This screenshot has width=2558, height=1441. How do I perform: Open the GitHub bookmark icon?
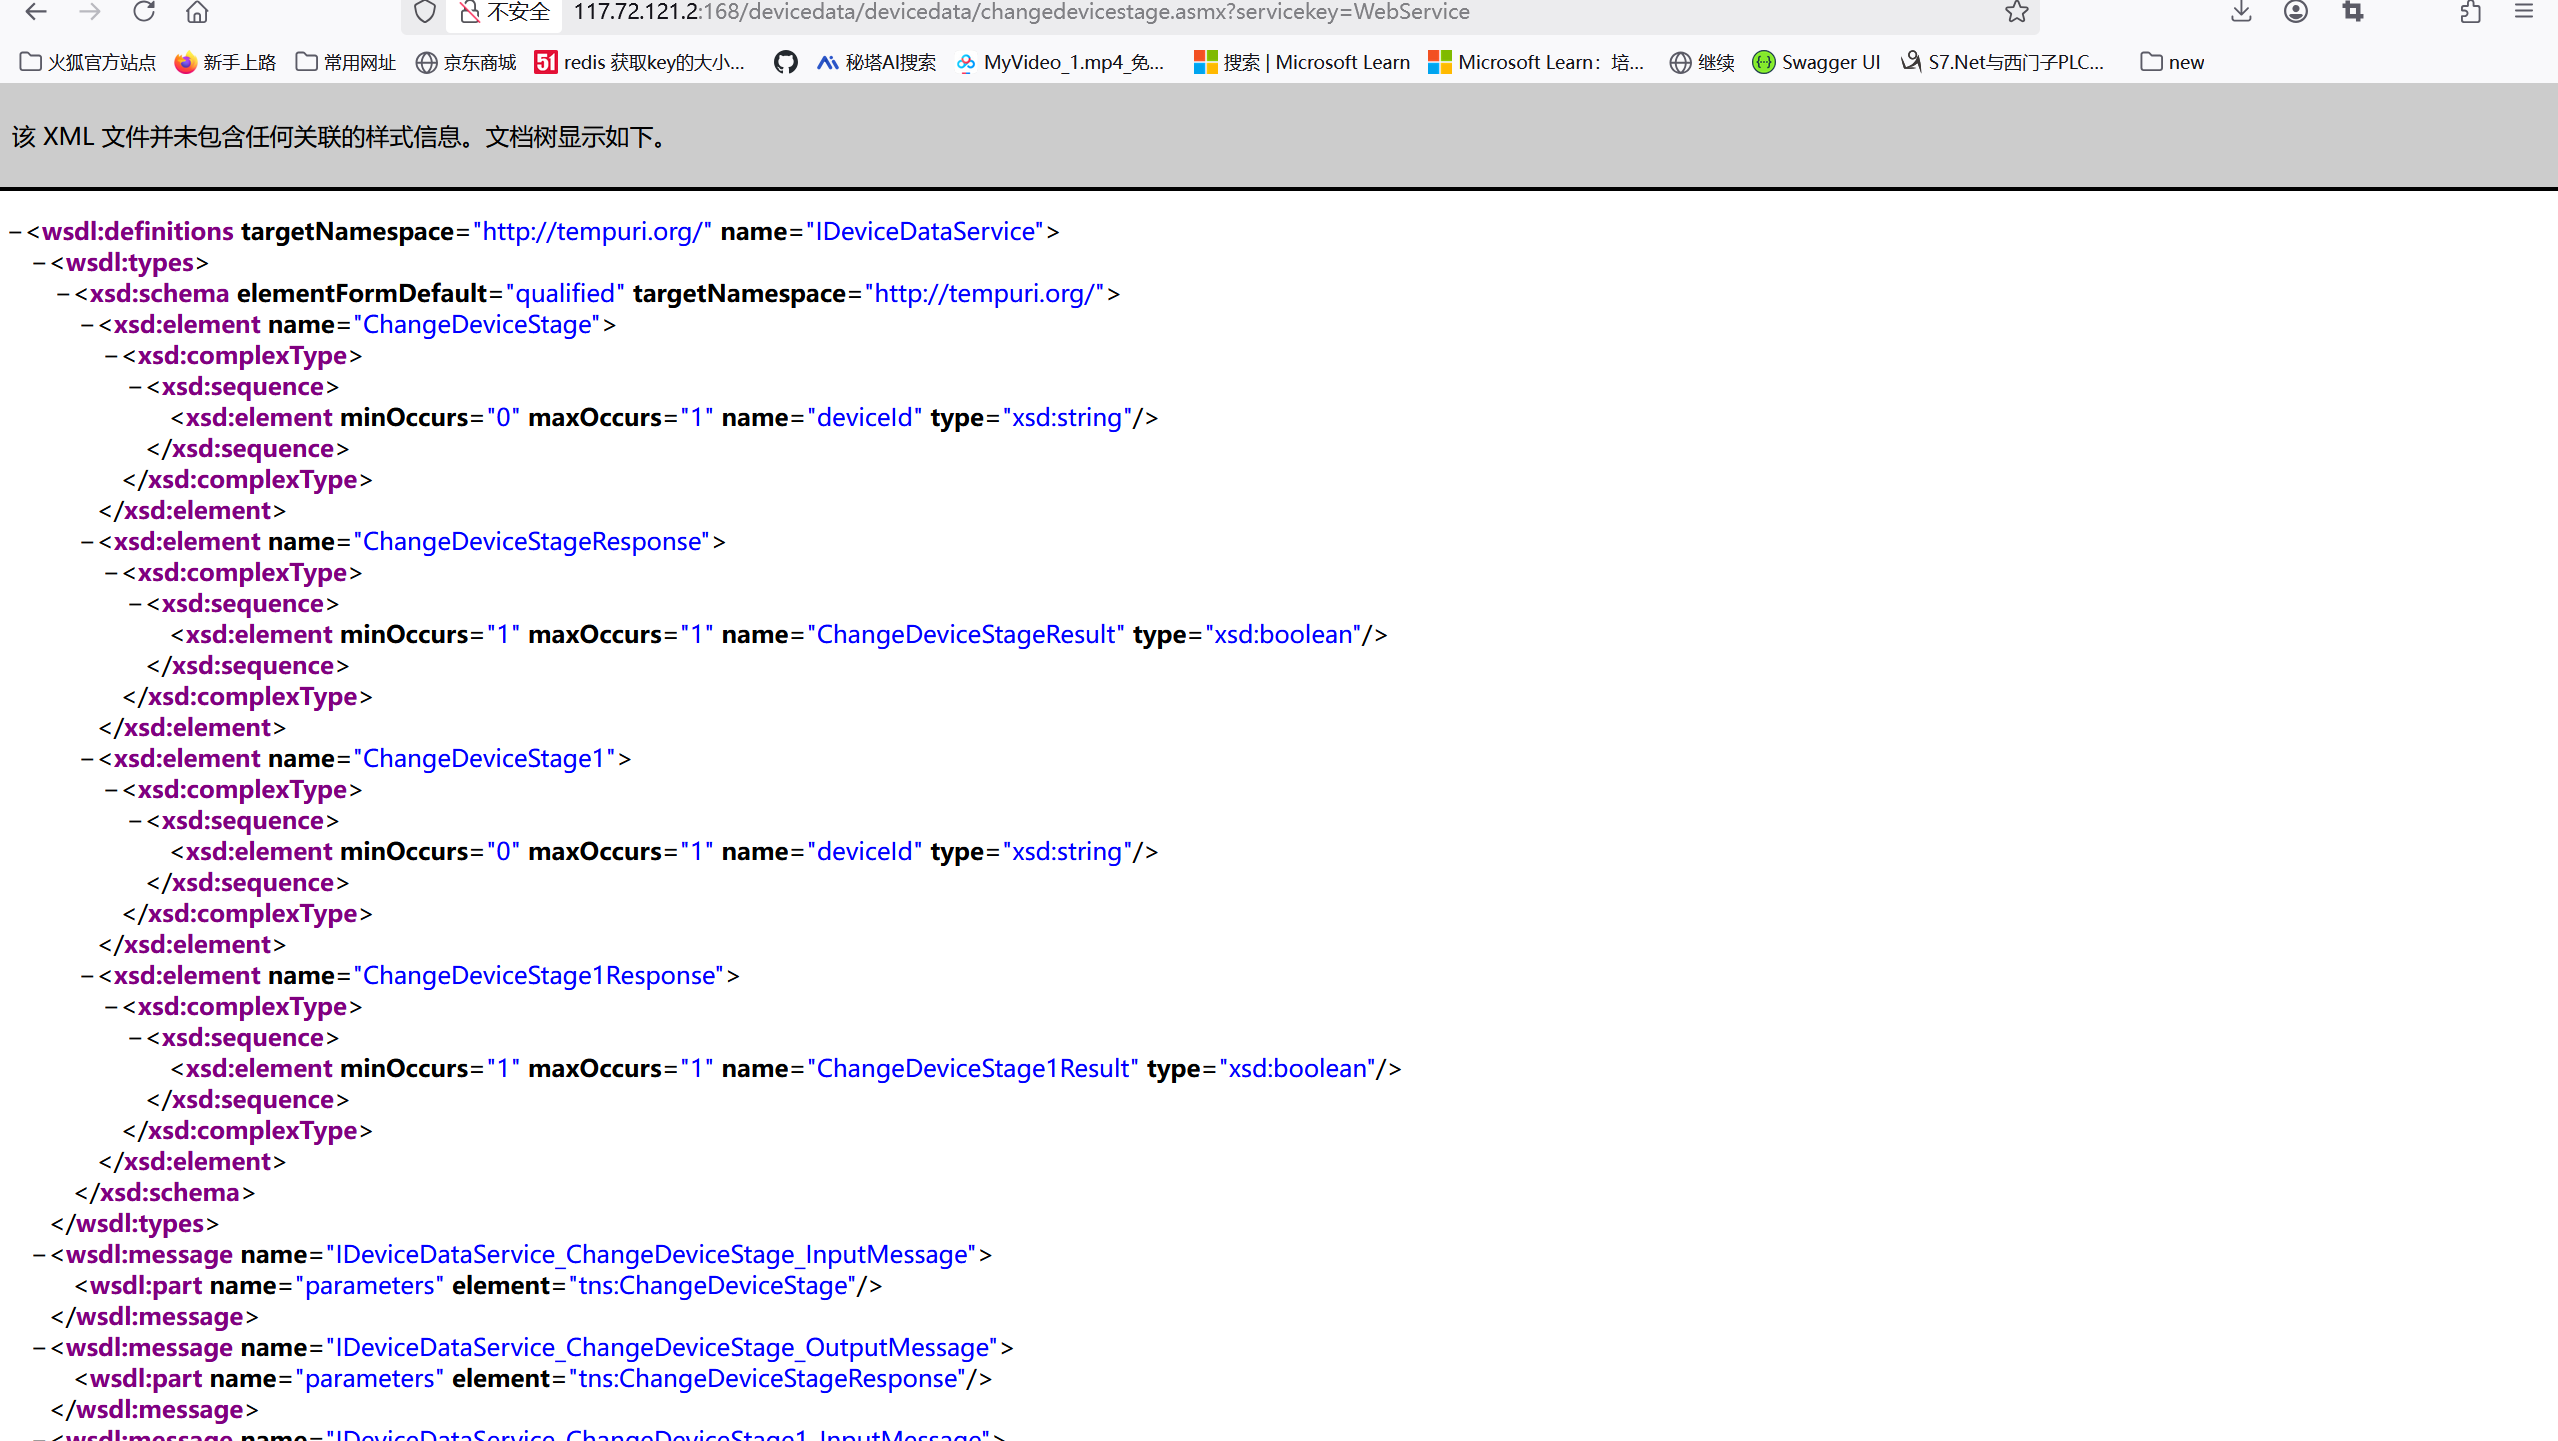point(785,62)
